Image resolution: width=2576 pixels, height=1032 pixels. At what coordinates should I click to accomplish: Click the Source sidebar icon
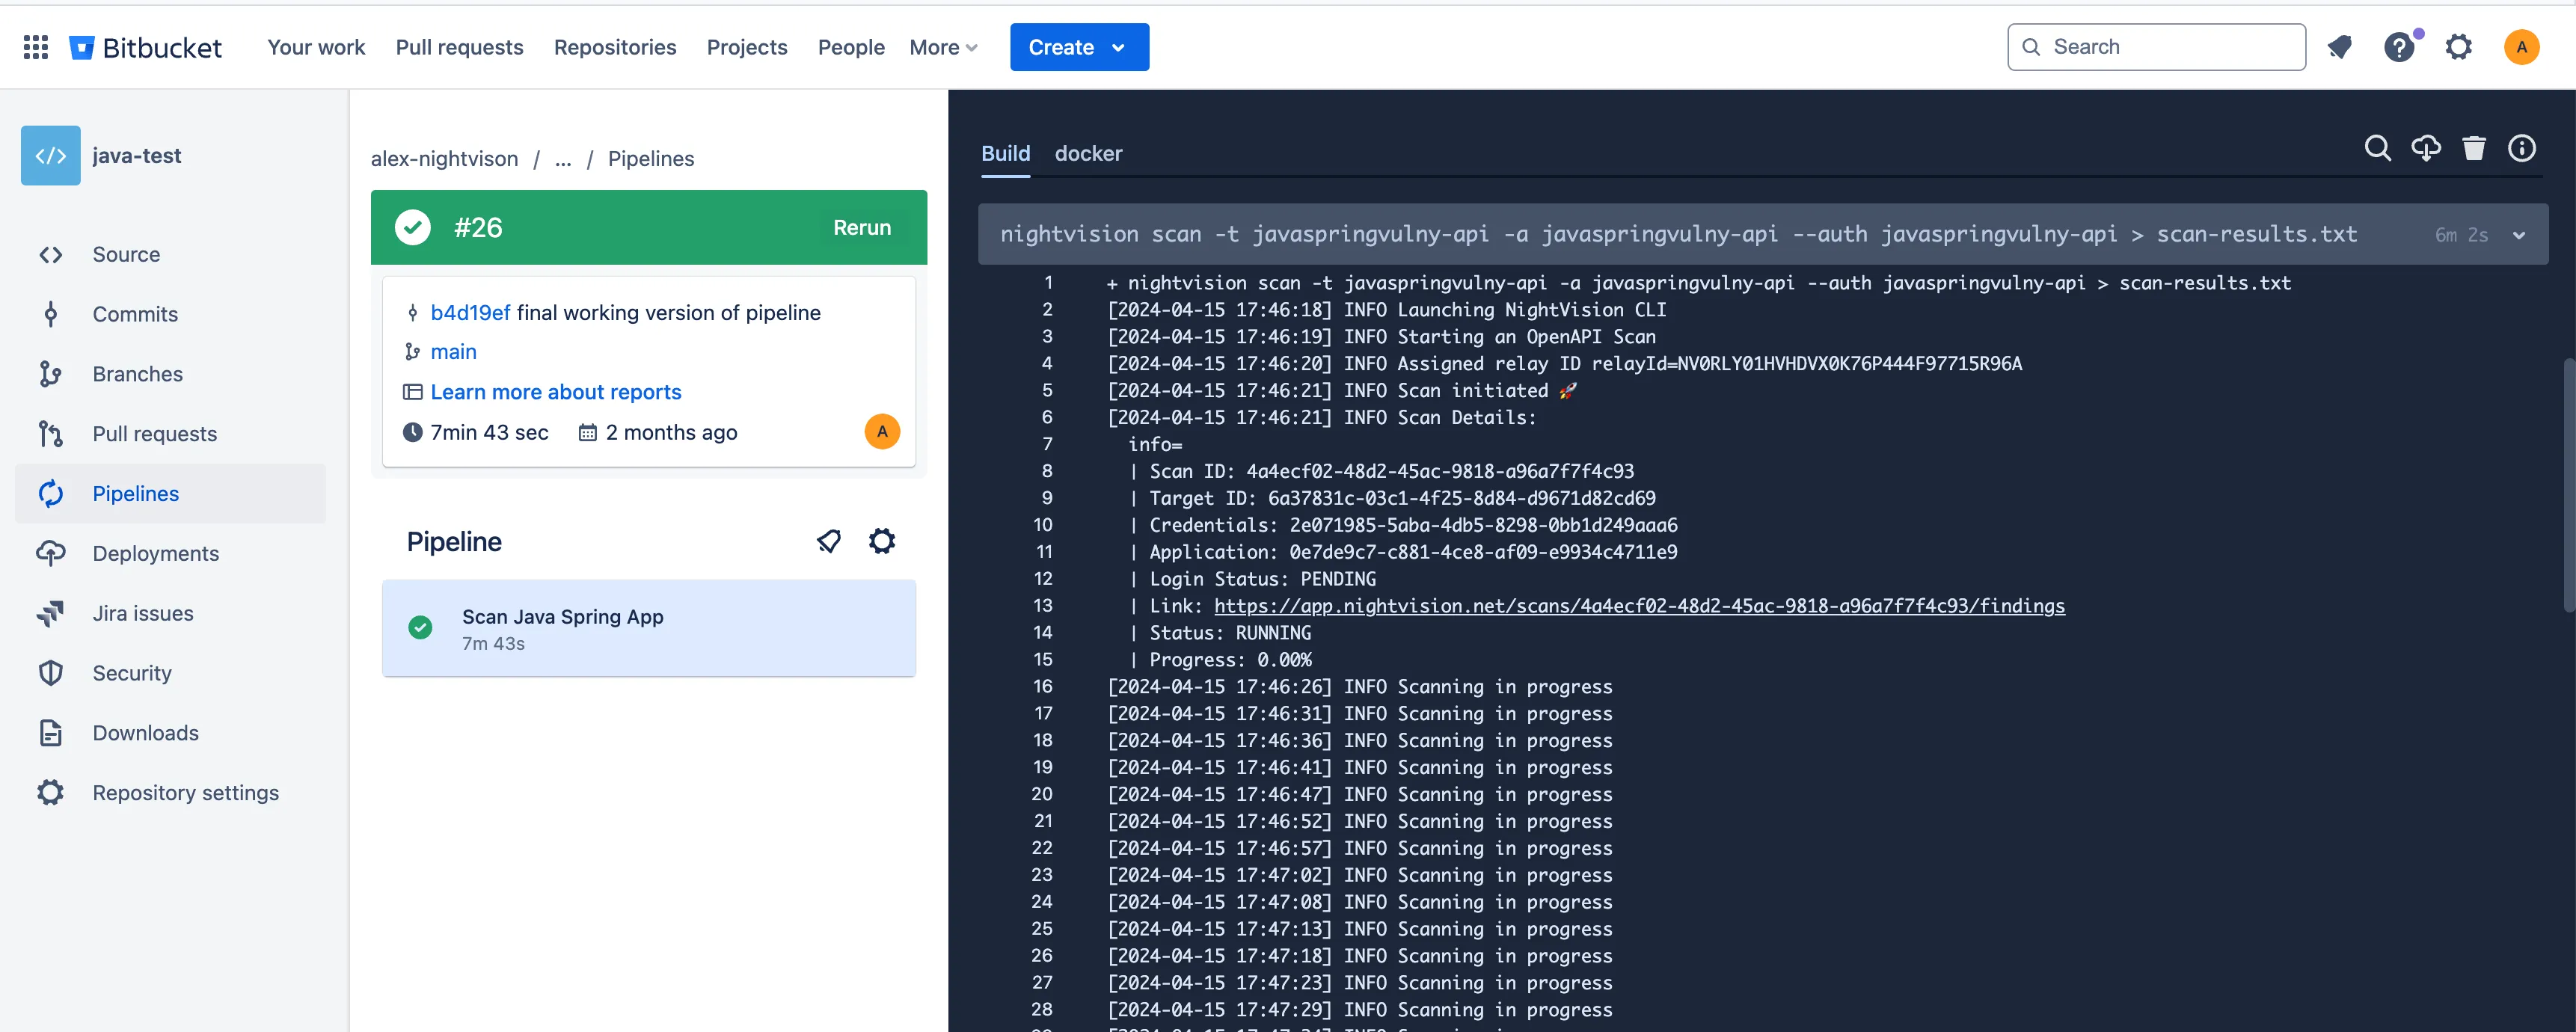(x=51, y=255)
